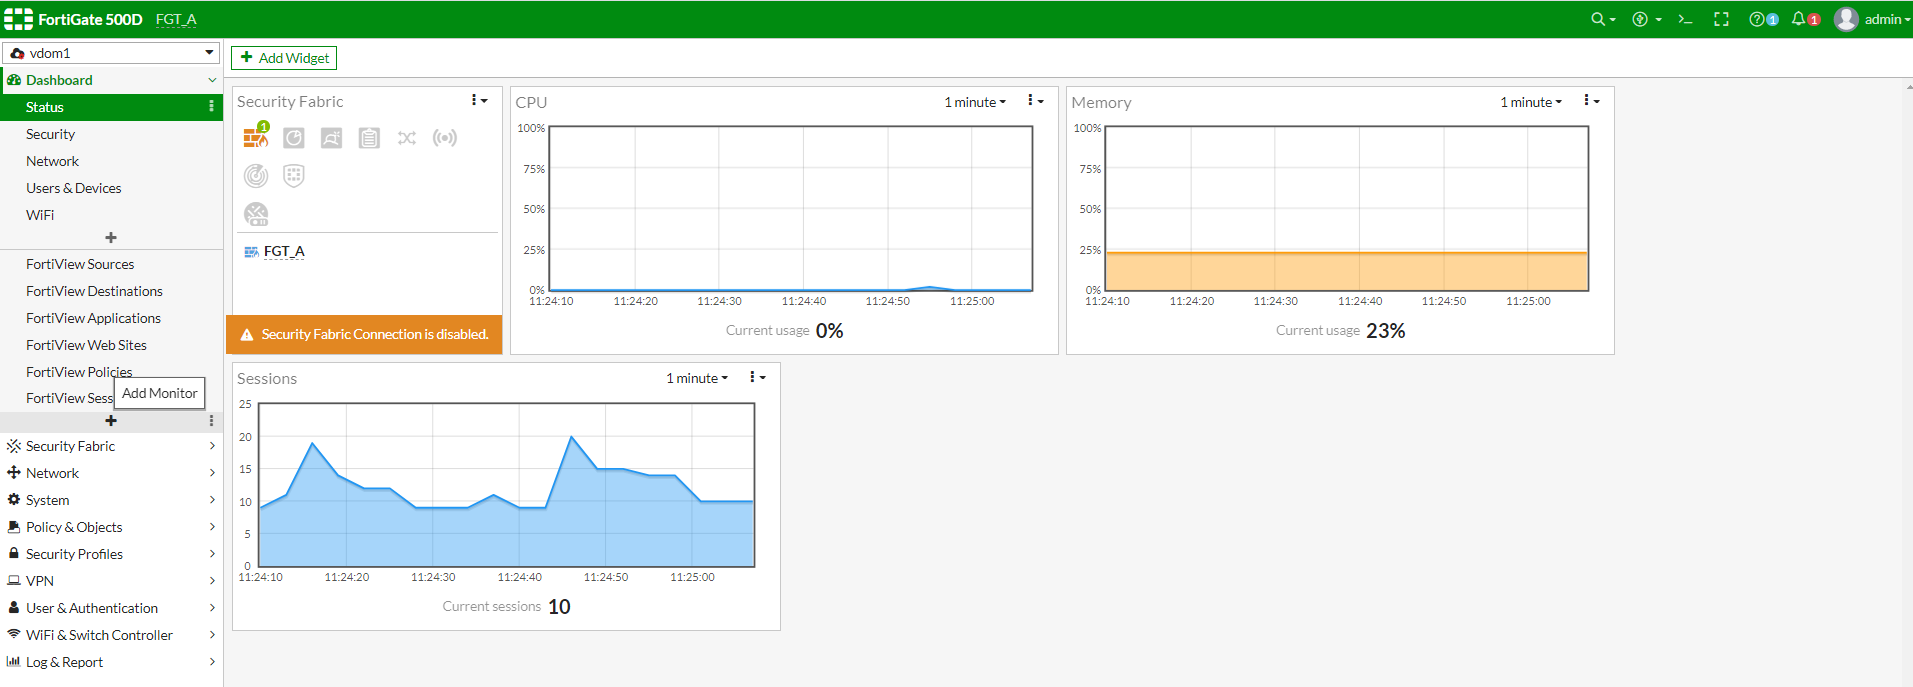
Task: Open the Sessions widget options menu
Action: (757, 378)
